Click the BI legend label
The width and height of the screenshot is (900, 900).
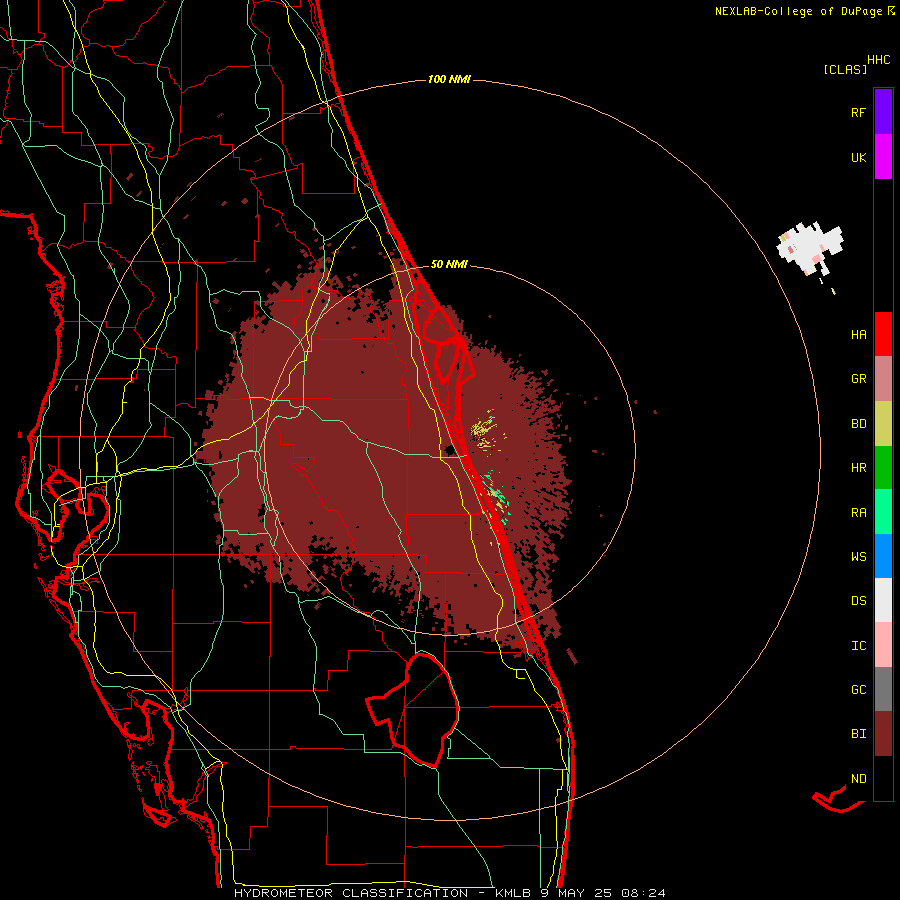(858, 734)
